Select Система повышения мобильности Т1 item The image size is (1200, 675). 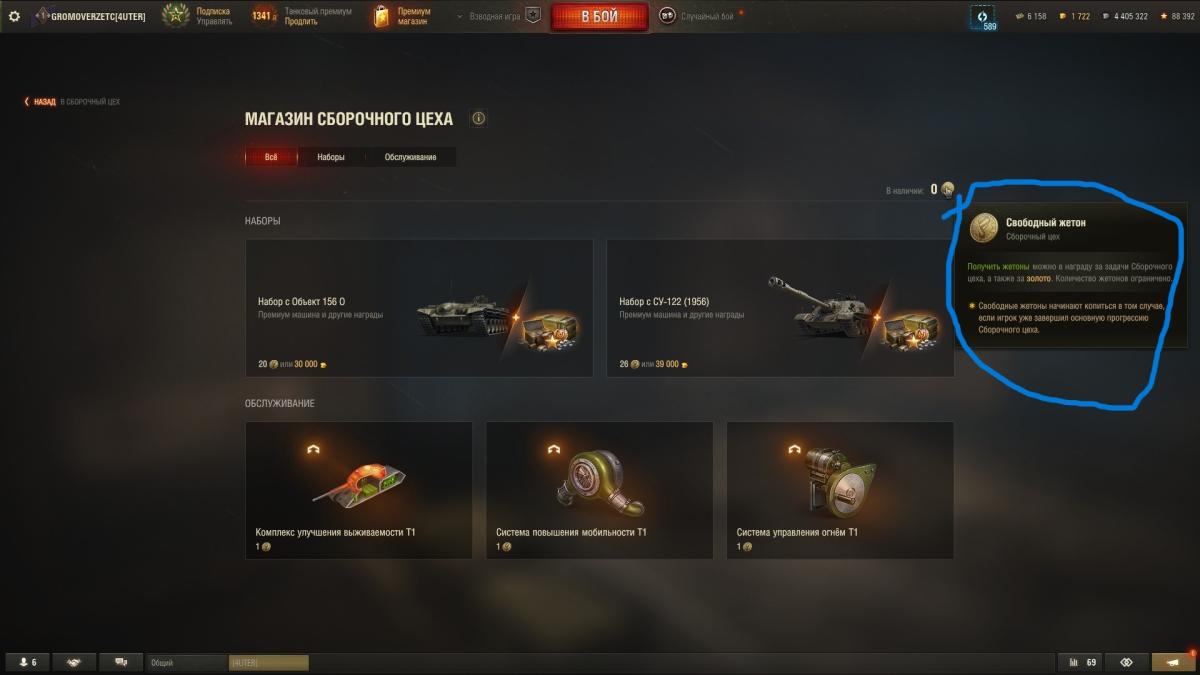(600, 490)
